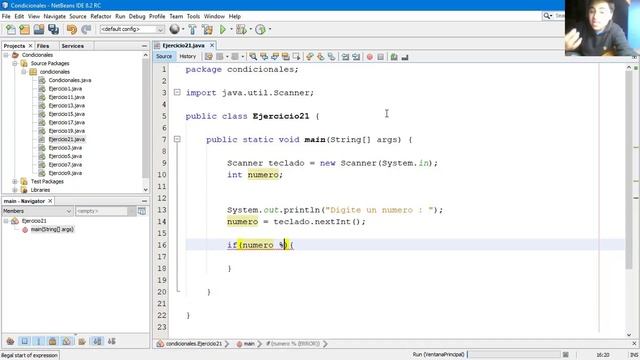Toggle Show Inherited Members in Navigator
The width and height of the screenshot is (640, 360).
point(10,341)
